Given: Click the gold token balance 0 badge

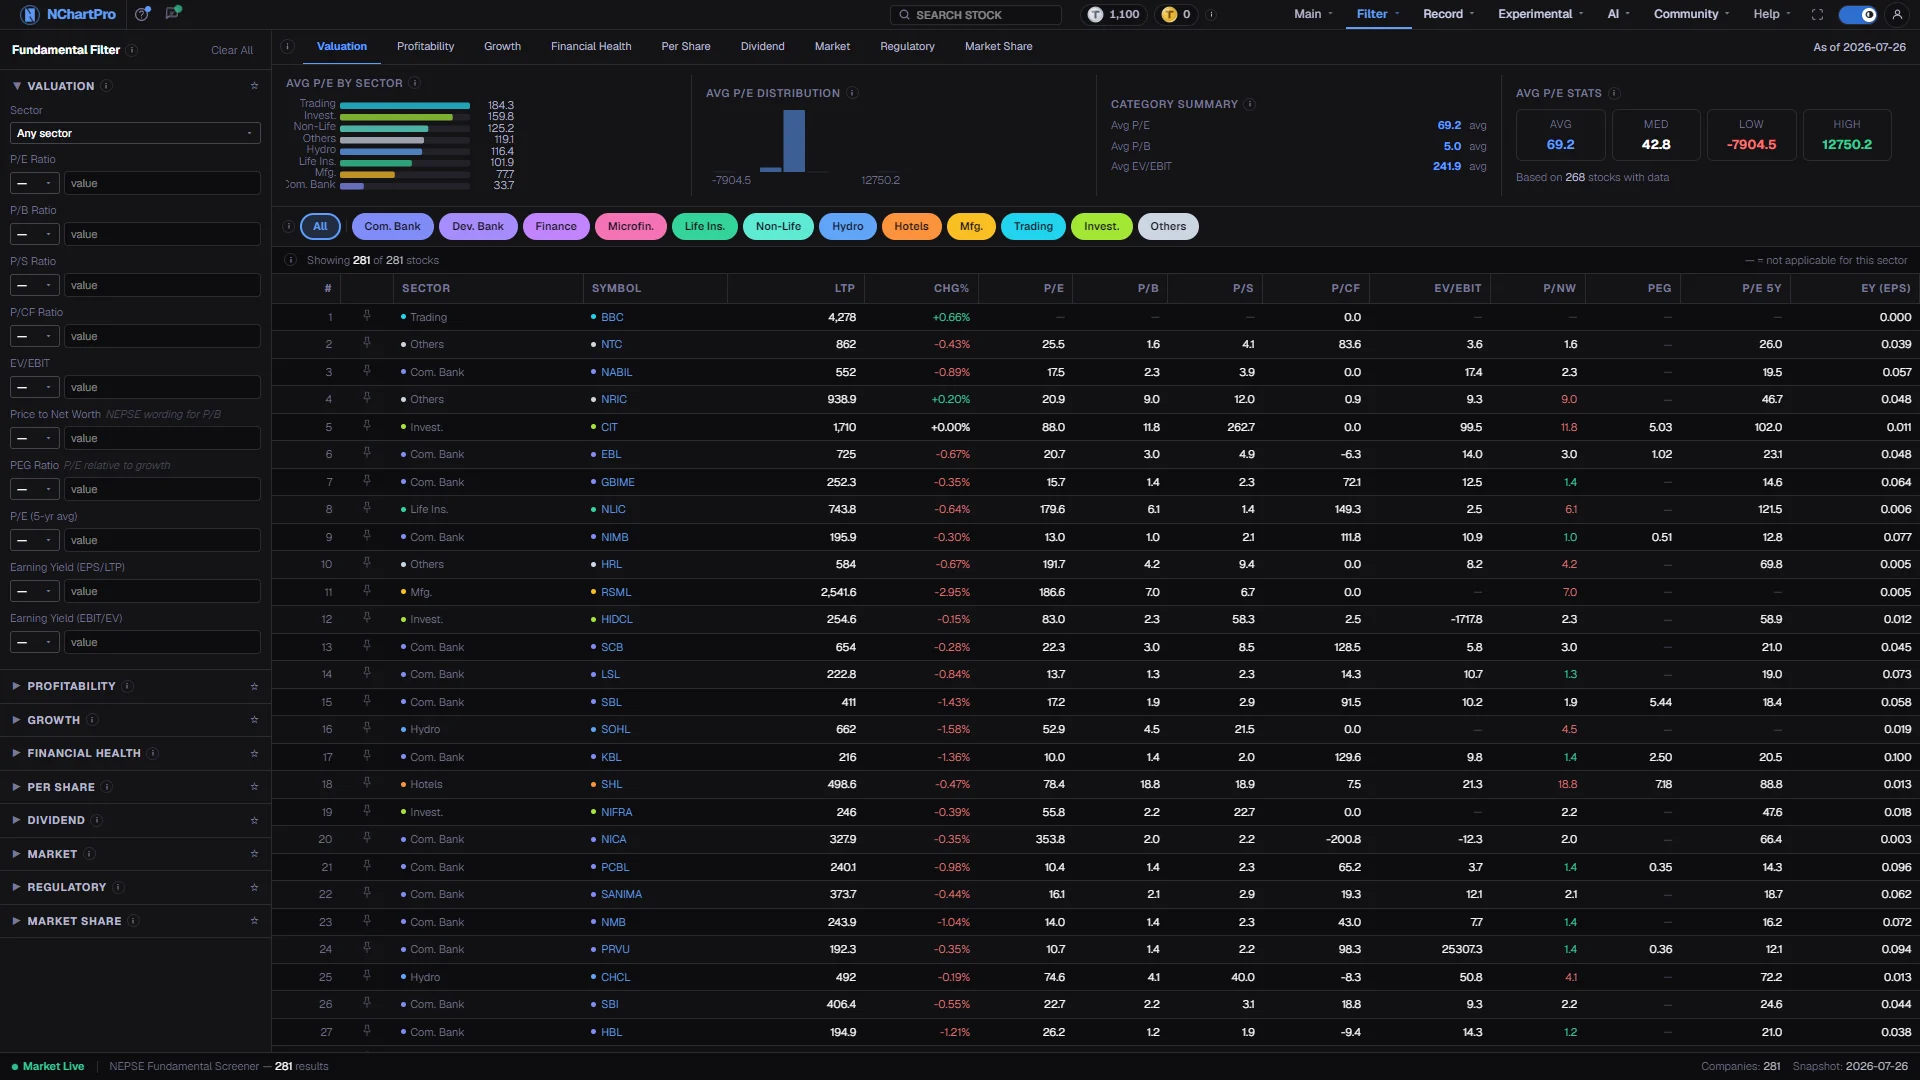Looking at the screenshot, I should coord(1176,14).
